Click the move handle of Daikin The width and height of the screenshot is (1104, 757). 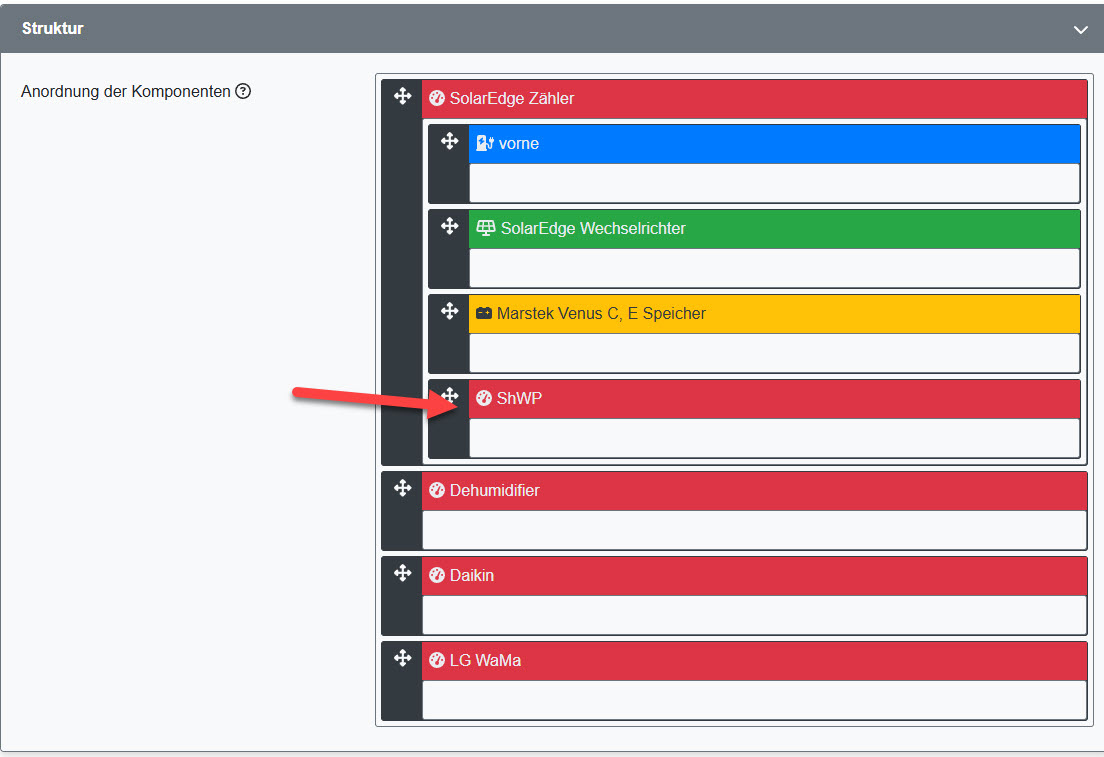click(x=402, y=573)
